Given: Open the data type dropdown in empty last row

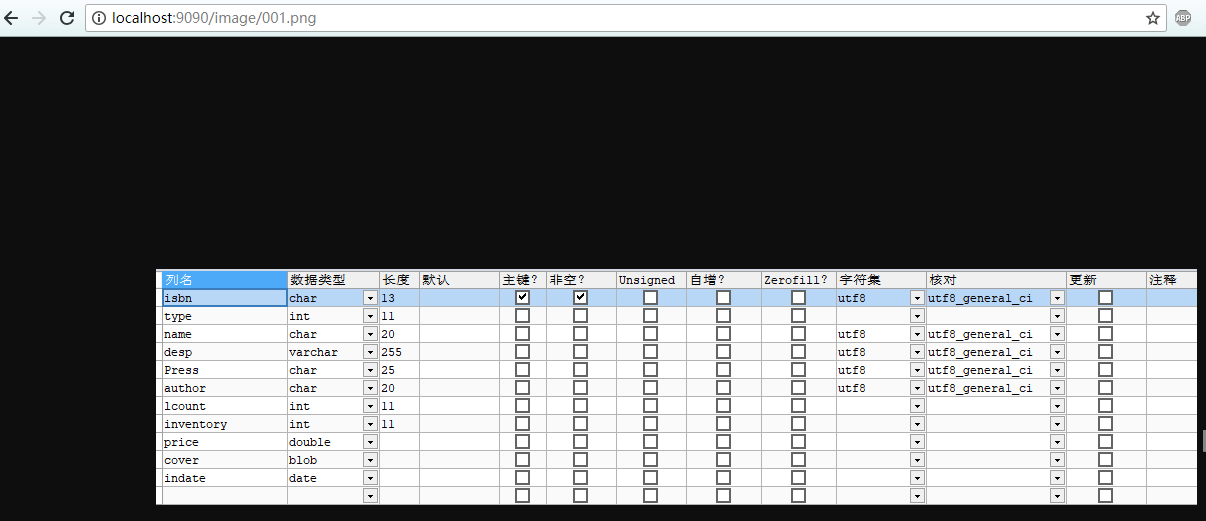Looking at the screenshot, I should 370,495.
